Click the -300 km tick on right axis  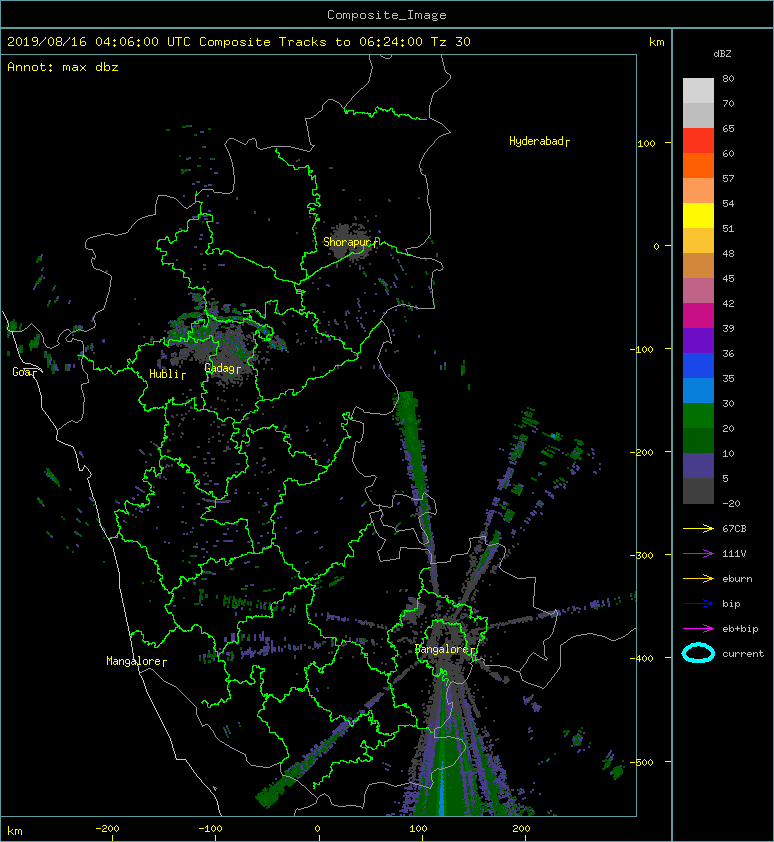641,555
